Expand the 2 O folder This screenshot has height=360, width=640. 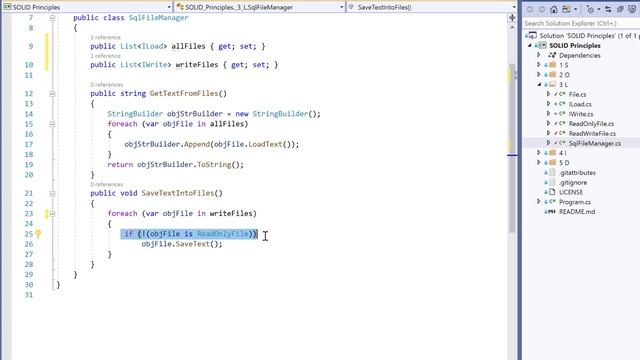[539, 74]
